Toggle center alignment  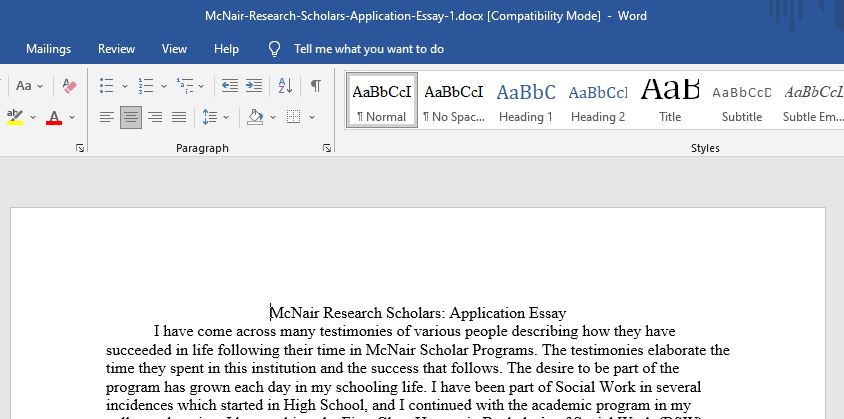(x=131, y=117)
